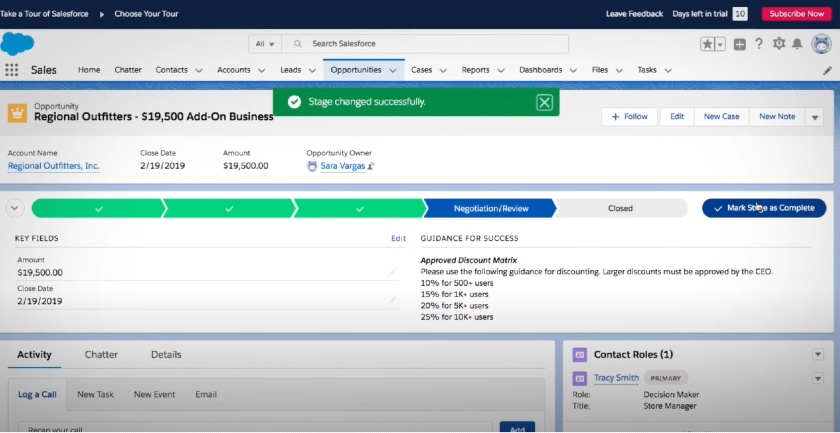Screen dimensions: 840x433
Task: Click the pencil icon to edit navigation
Action: [827, 70]
